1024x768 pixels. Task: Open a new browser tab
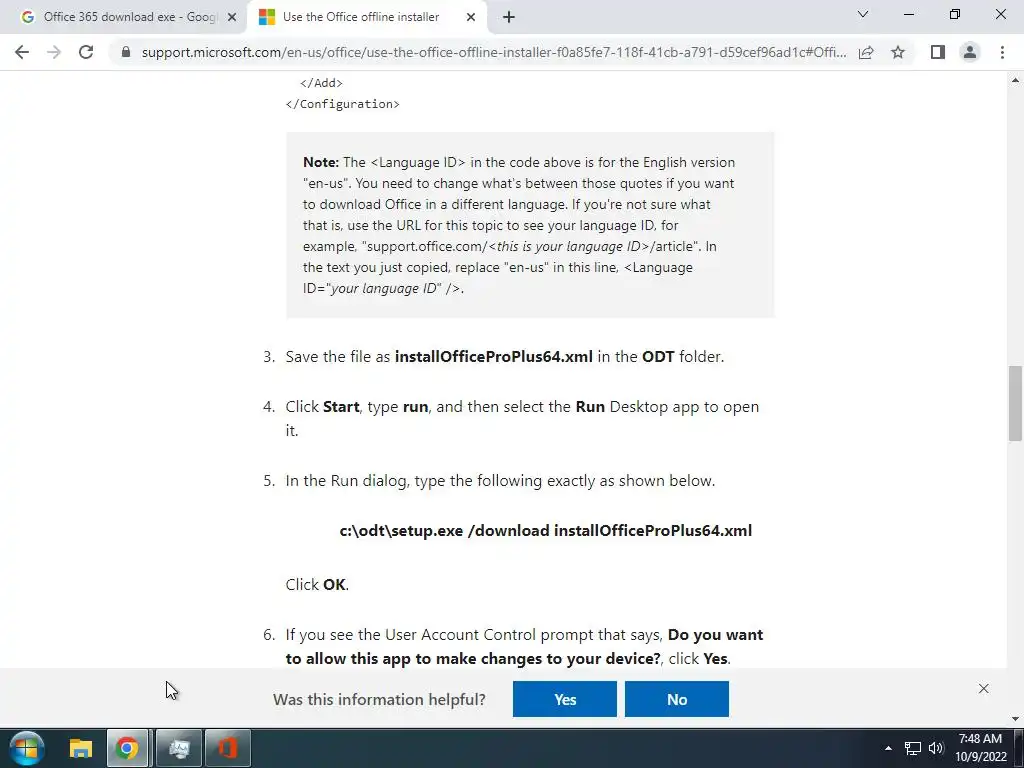[x=509, y=17]
